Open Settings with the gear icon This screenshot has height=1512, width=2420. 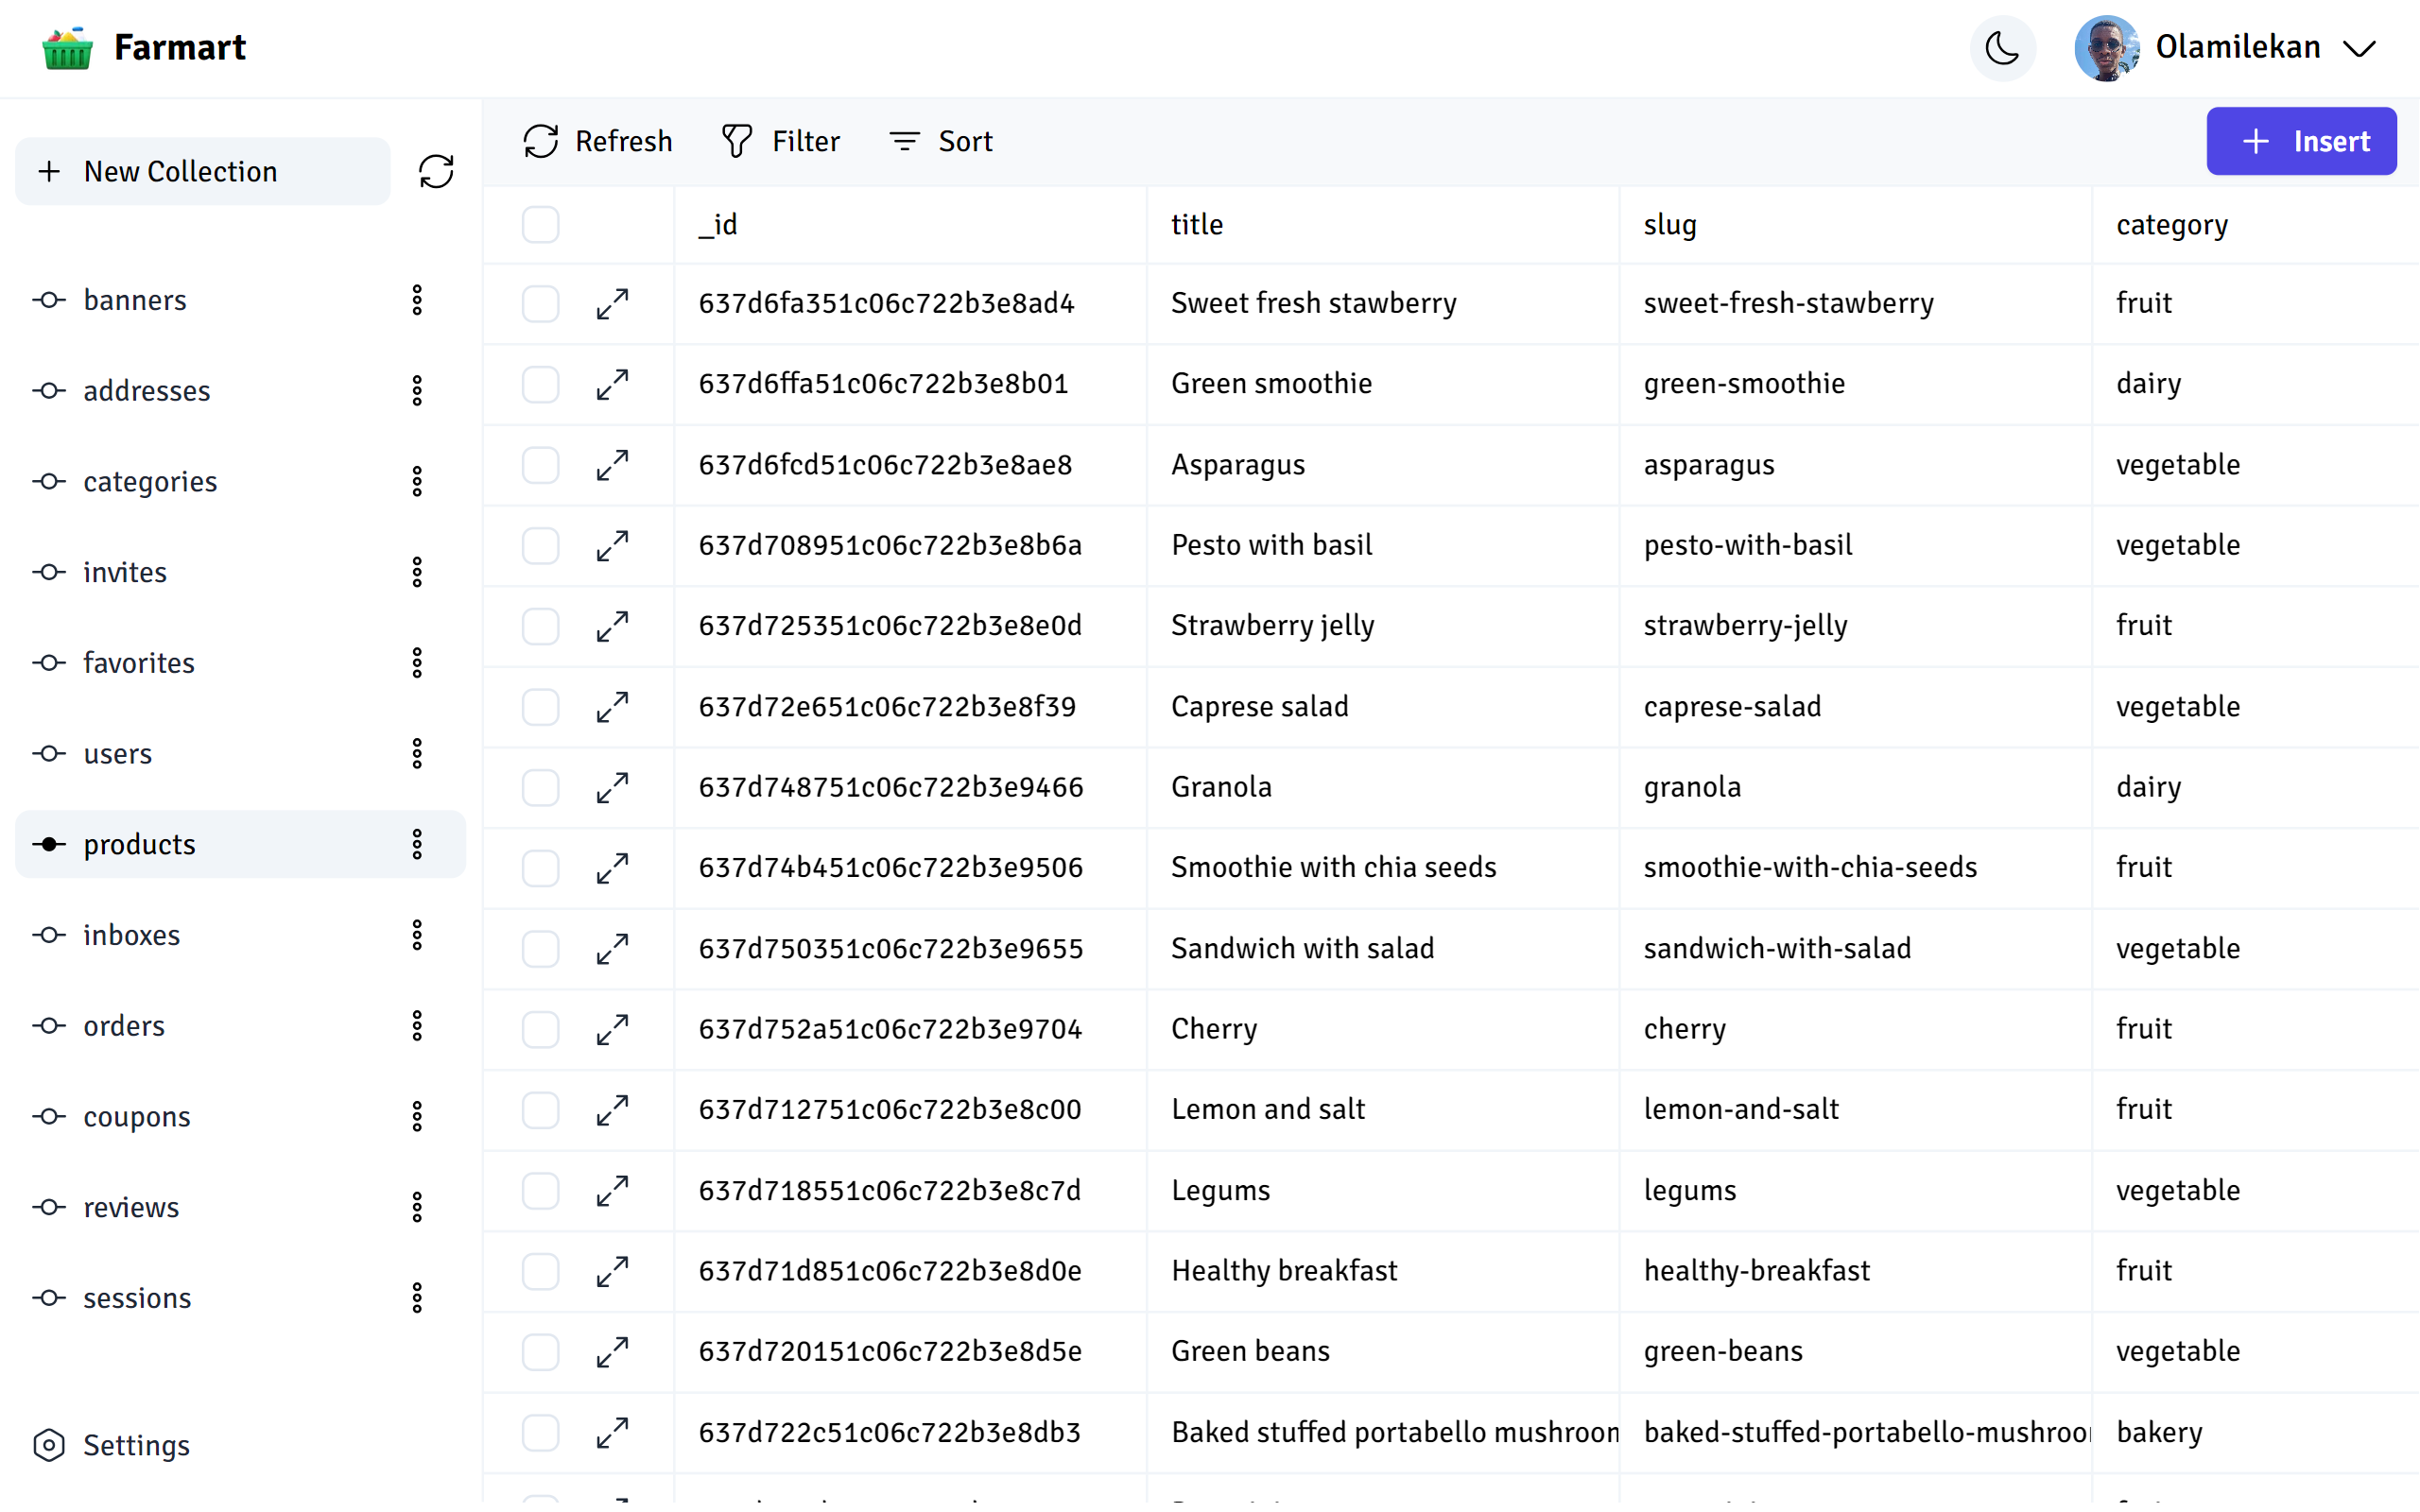(x=49, y=1445)
